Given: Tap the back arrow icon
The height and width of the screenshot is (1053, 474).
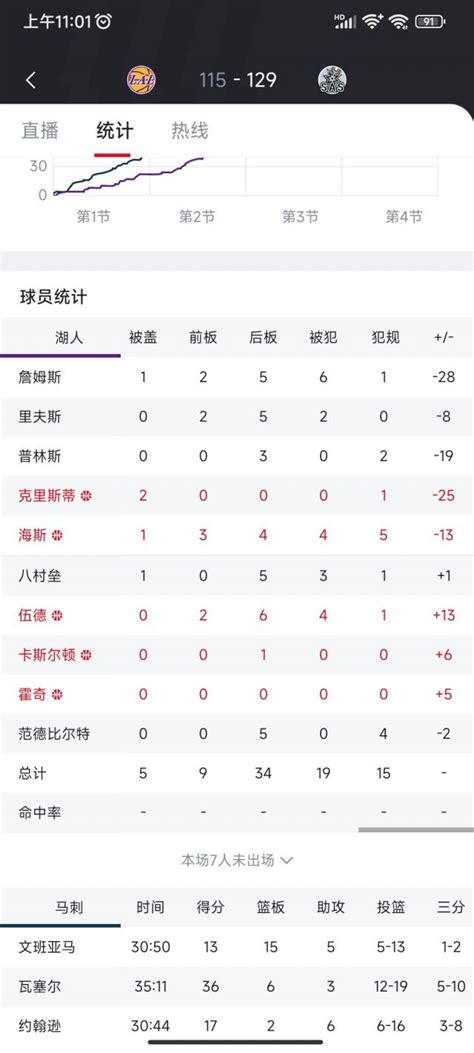Looking at the screenshot, I should (x=30, y=80).
